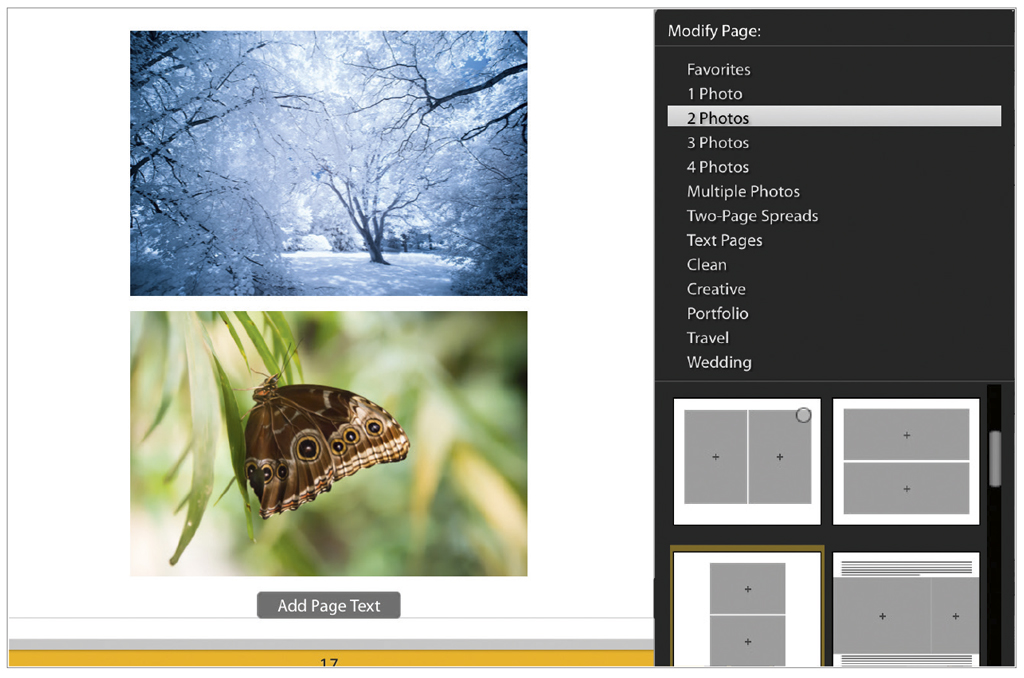Choose the Creative layout category
This screenshot has width=1024, height=678.
pyautogui.click(x=716, y=289)
